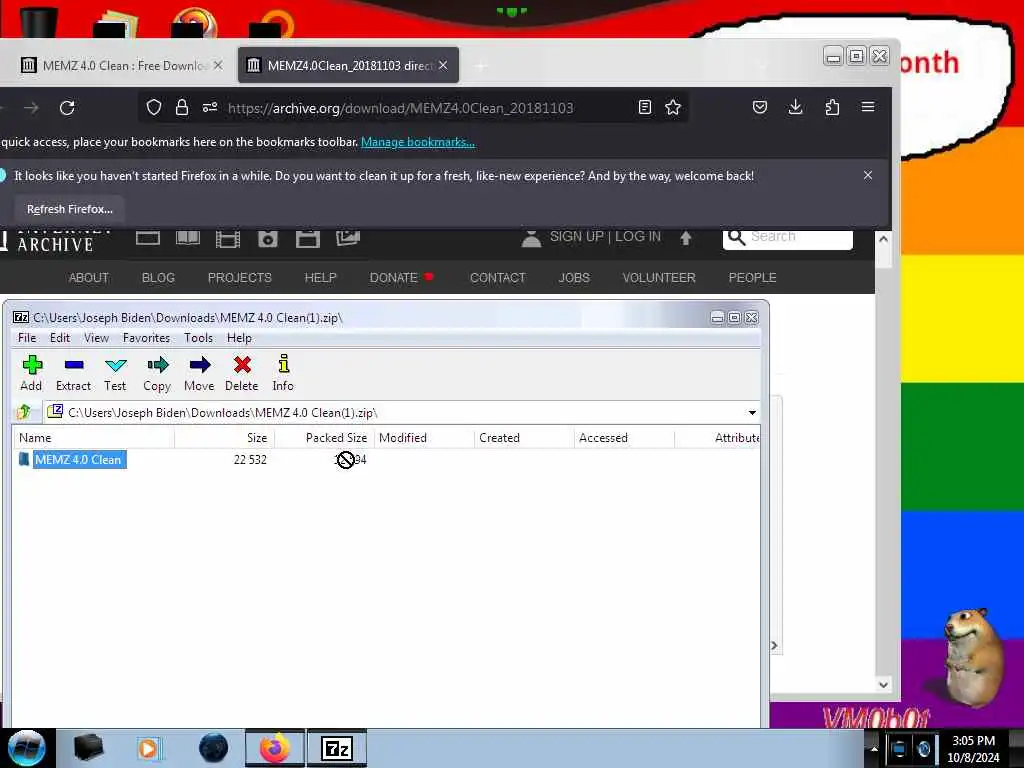1024x768 pixels.
Task: Dismiss the Firefox refresh notification
Action: point(868,175)
